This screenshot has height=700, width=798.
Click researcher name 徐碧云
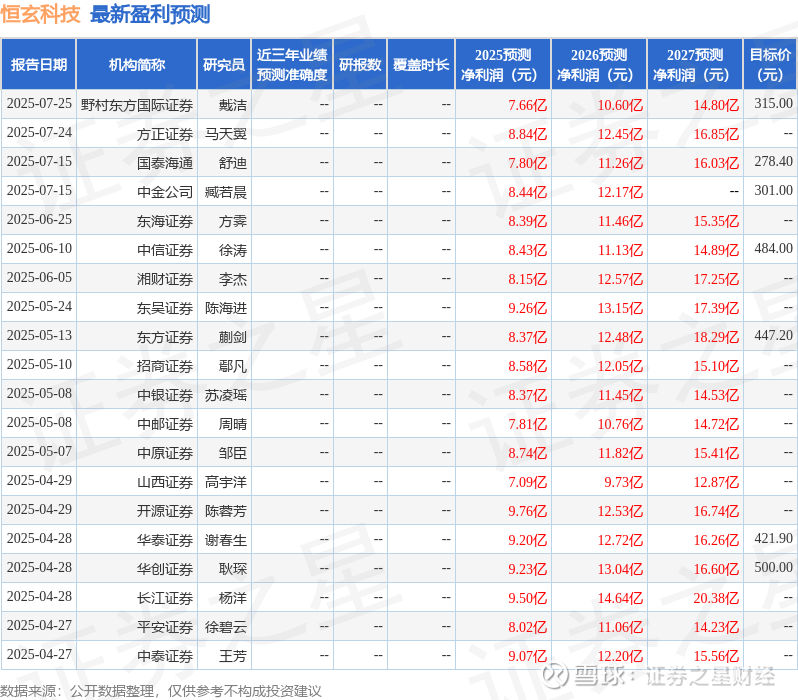[x=226, y=628]
